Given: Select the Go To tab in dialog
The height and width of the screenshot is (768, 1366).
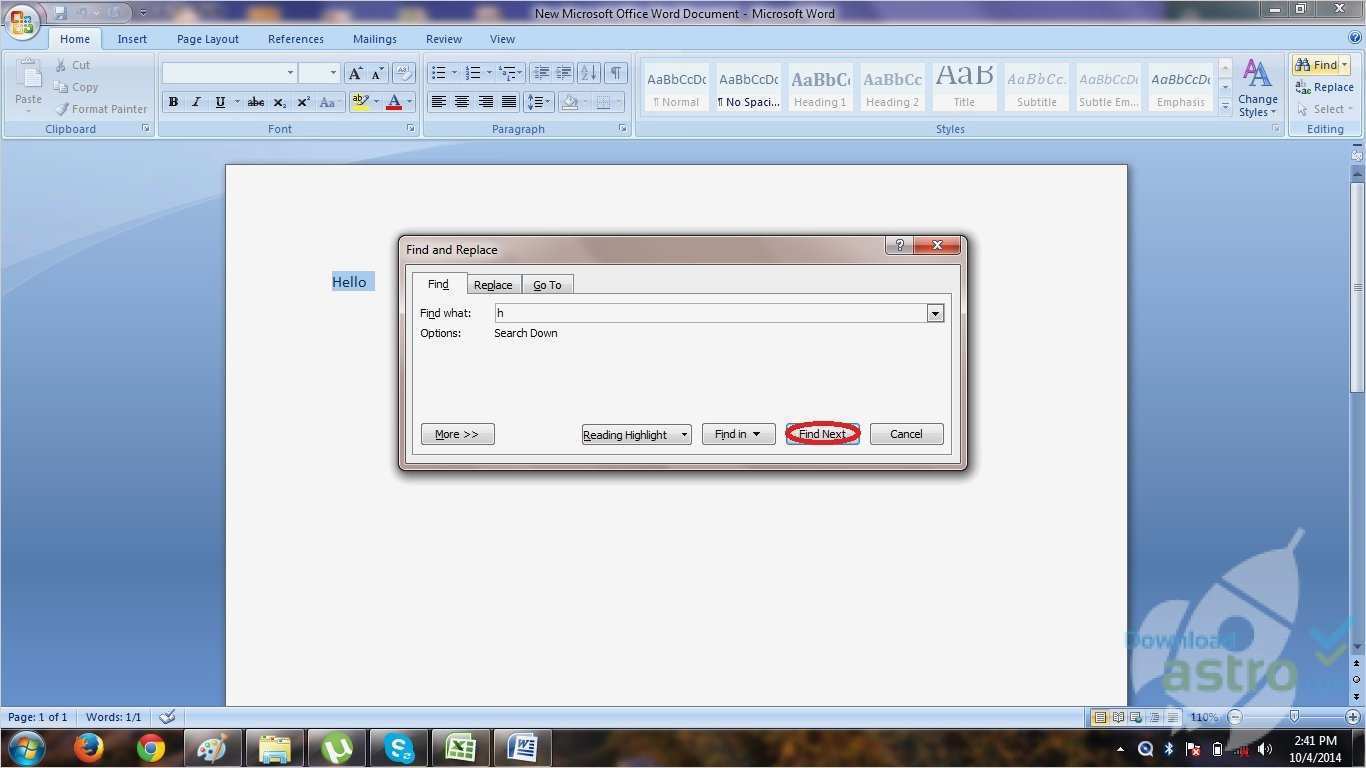Looking at the screenshot, I should (x=547, y=285).
